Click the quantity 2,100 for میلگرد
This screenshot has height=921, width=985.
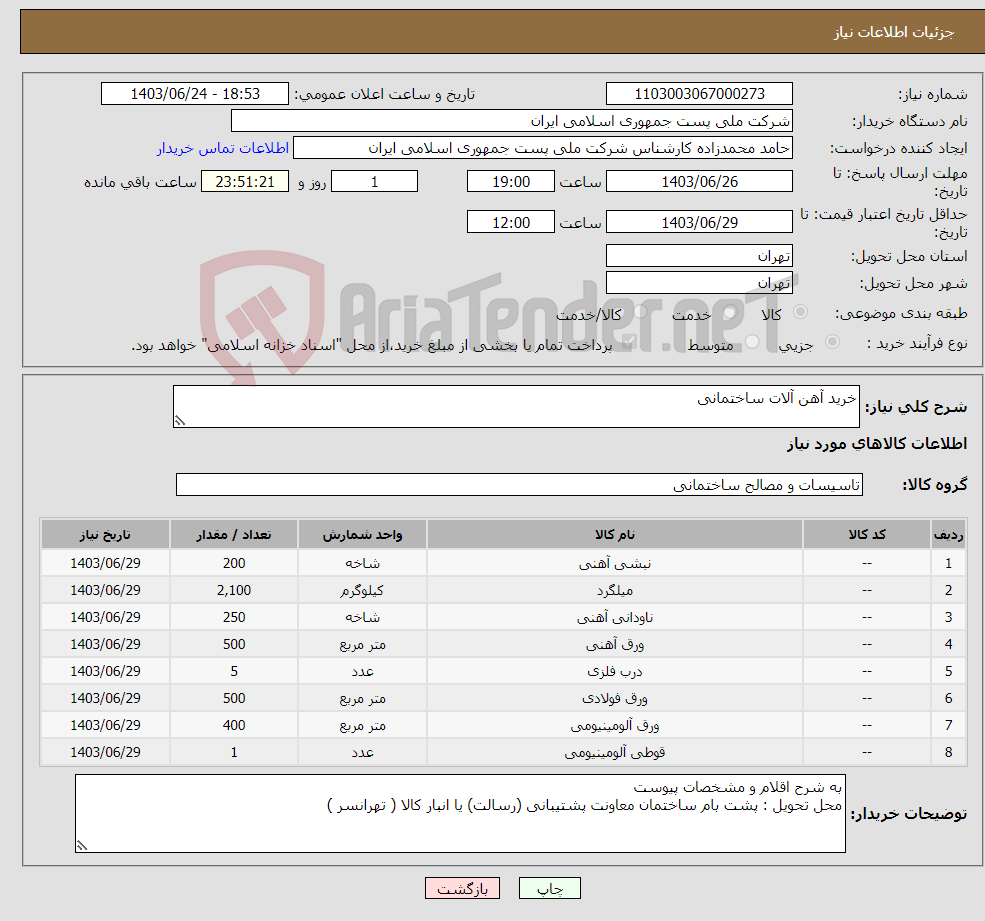pyautogui.click(x=234, y=591)
